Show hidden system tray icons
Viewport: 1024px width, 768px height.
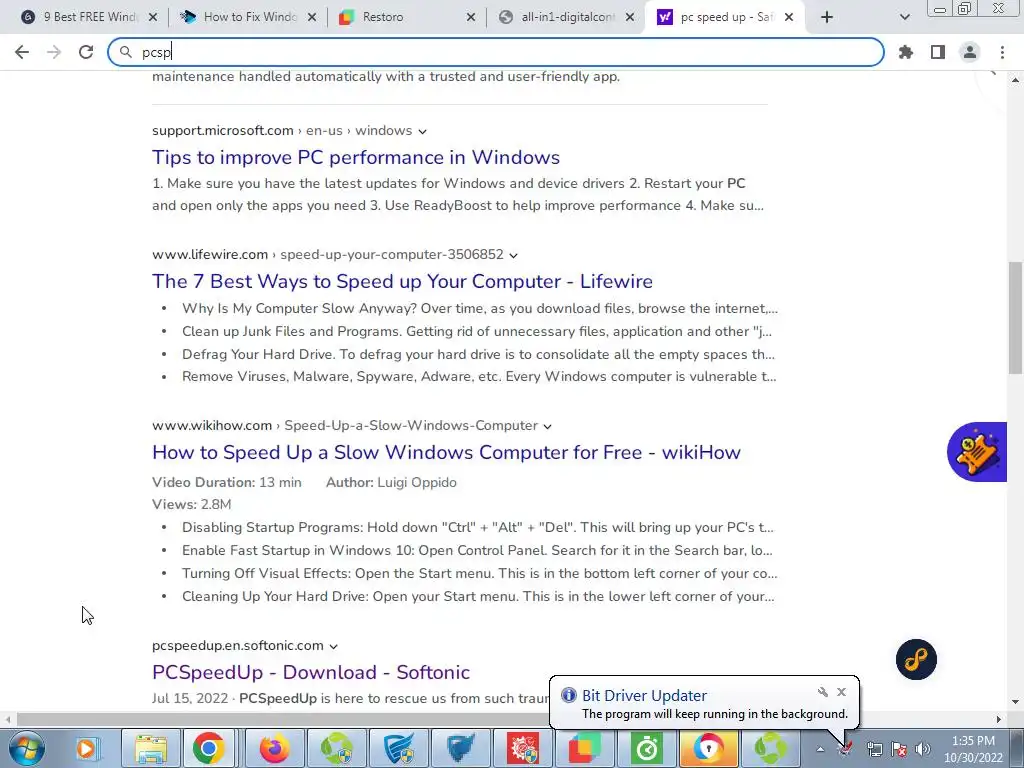[820, 750]
